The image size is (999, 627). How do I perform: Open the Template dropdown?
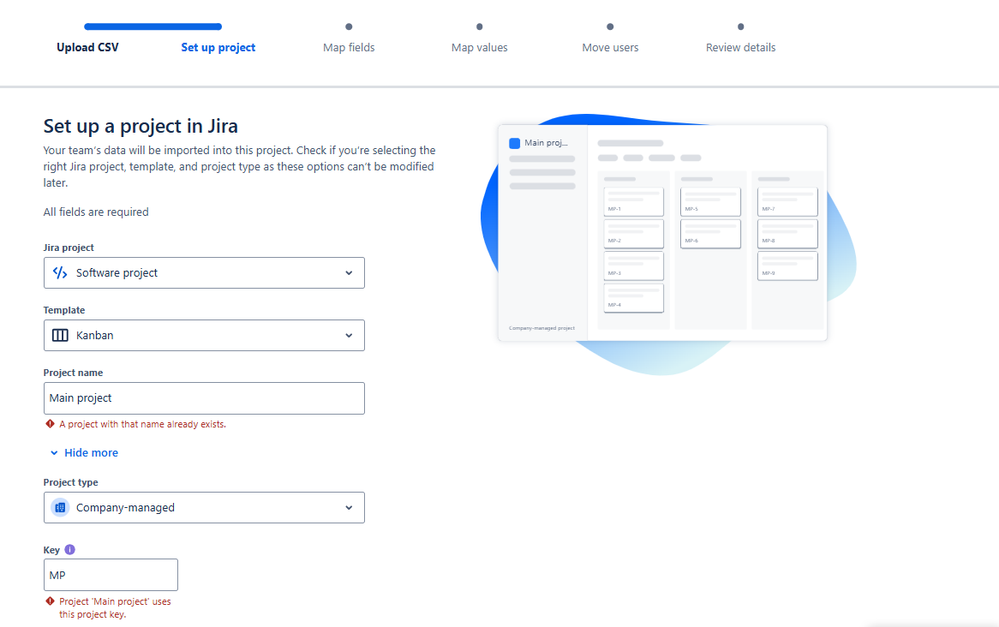click(x=204, y=335)
